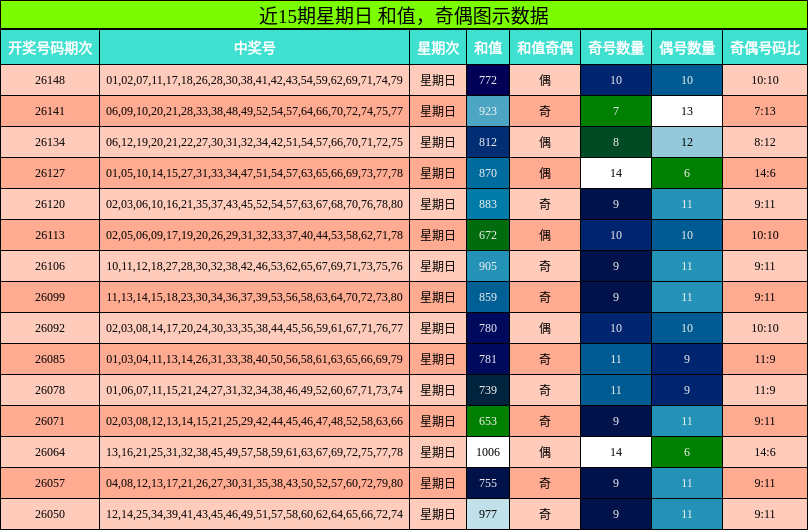The image size is (808, 530).
Task: Click the 7:13 odd-even ratio cell
Action: click(x=765, y=111)
